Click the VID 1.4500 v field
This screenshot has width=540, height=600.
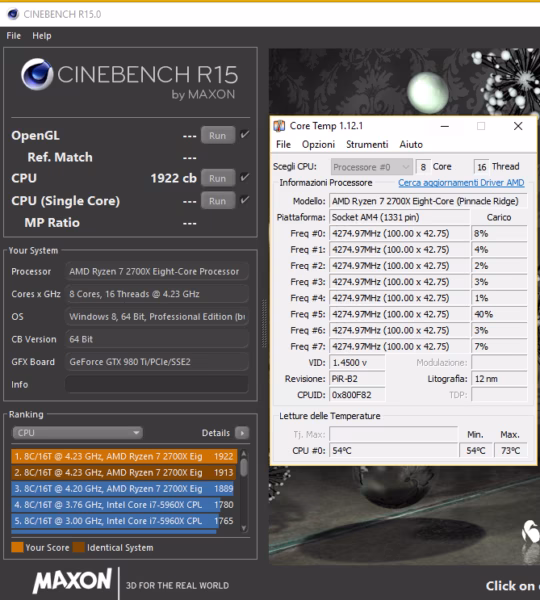pos(357,362)
